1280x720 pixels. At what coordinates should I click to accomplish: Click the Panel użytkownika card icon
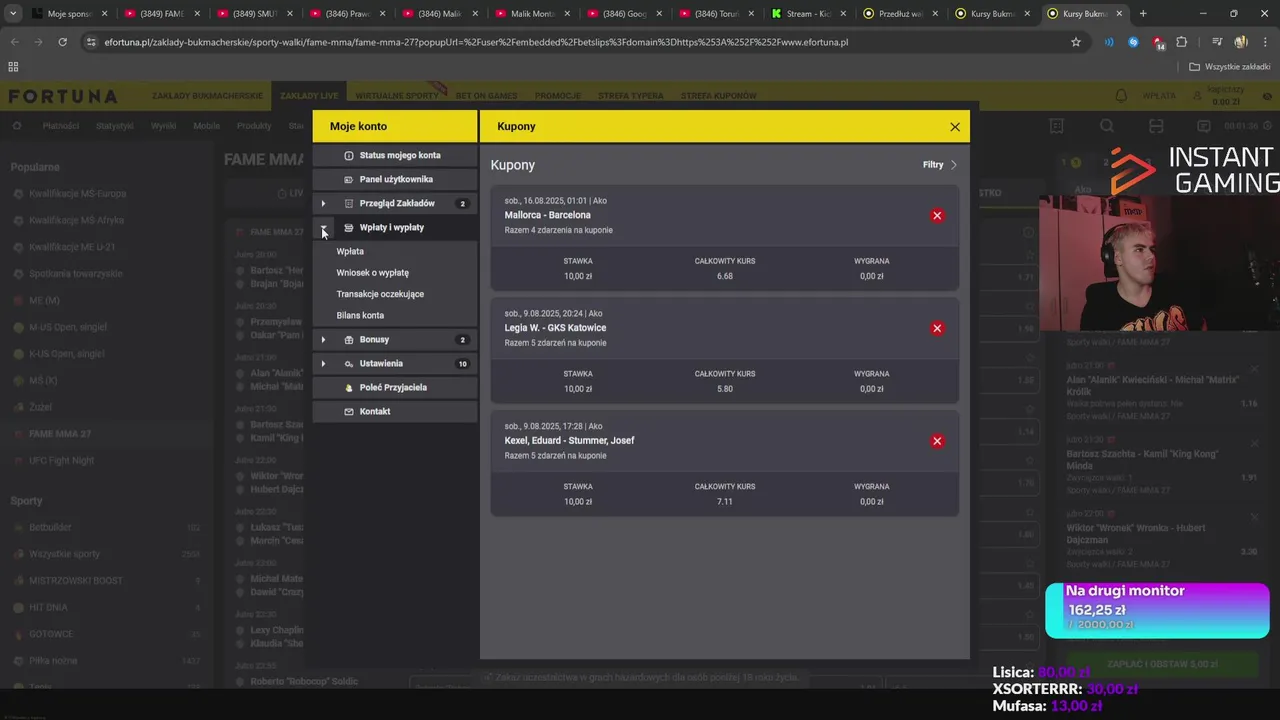click(349, 180)
